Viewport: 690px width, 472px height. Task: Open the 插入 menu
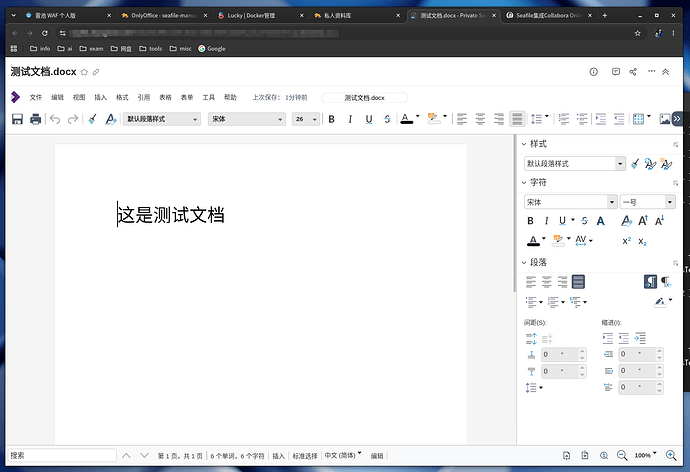tap(100, 97)
